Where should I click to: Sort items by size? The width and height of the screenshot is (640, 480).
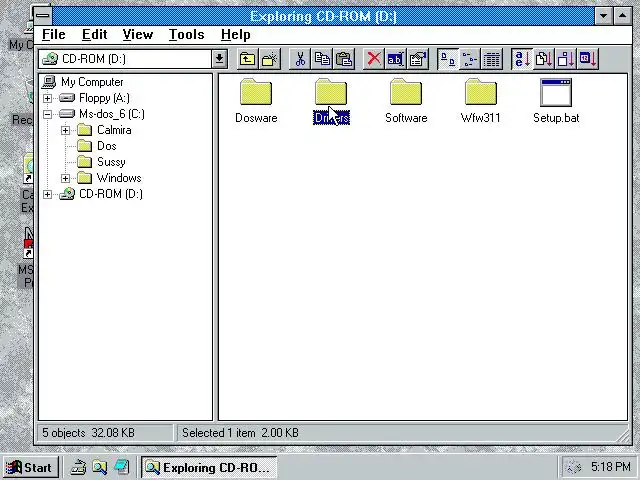pos(566,59)
